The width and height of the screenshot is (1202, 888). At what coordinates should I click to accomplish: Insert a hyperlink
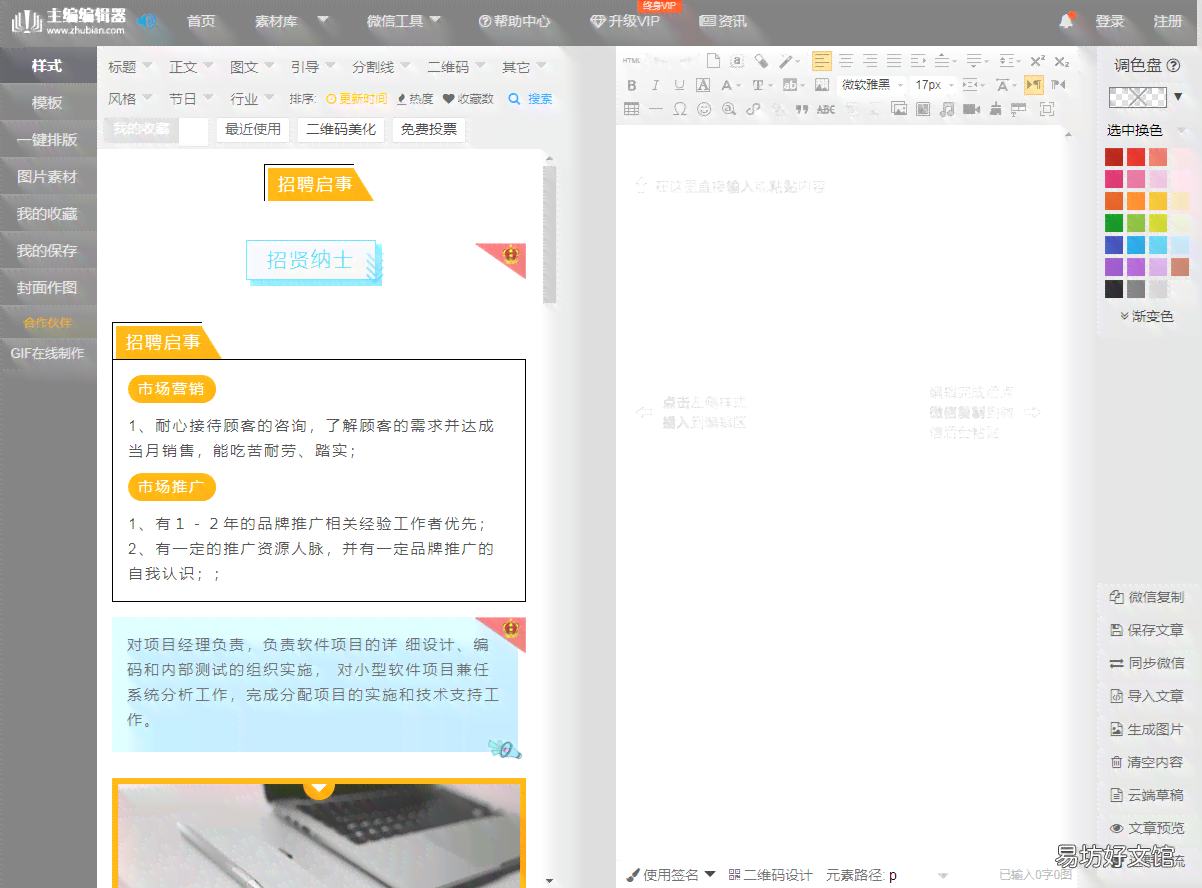(x=753, y=109)
